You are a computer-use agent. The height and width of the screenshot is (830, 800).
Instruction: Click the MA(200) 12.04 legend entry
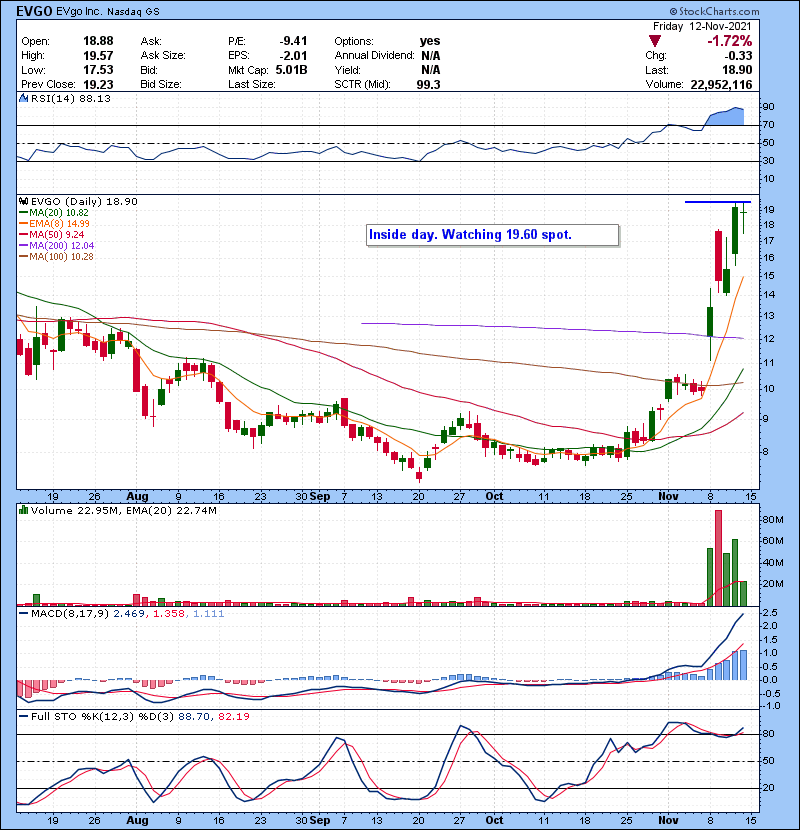coord(56,246)
